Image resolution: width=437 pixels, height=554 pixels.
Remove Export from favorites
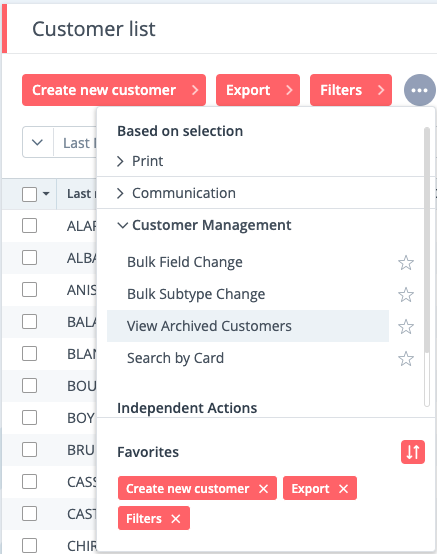point(343,489)
